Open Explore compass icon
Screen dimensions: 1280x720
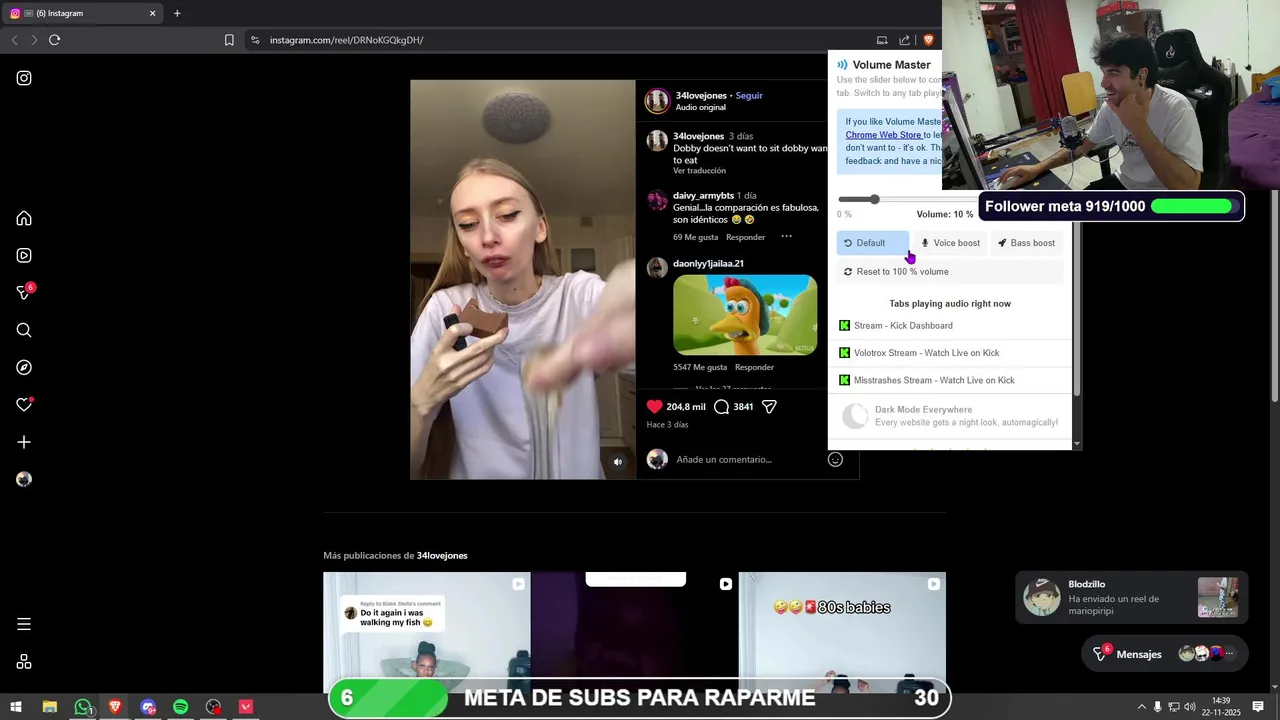coord(24,367)
